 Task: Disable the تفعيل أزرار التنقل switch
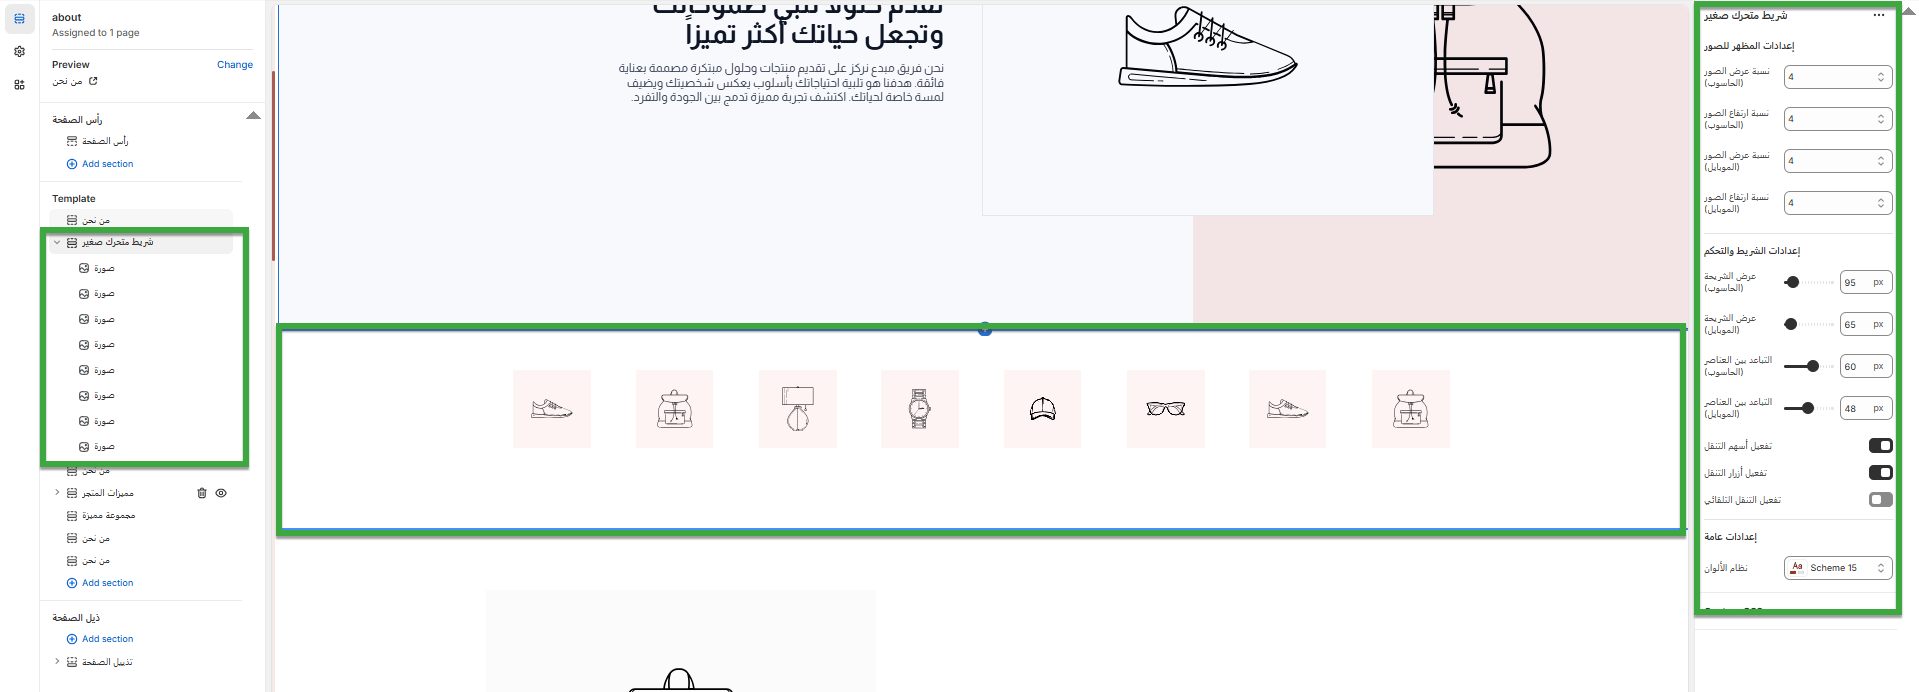(x=1880, y=473)
